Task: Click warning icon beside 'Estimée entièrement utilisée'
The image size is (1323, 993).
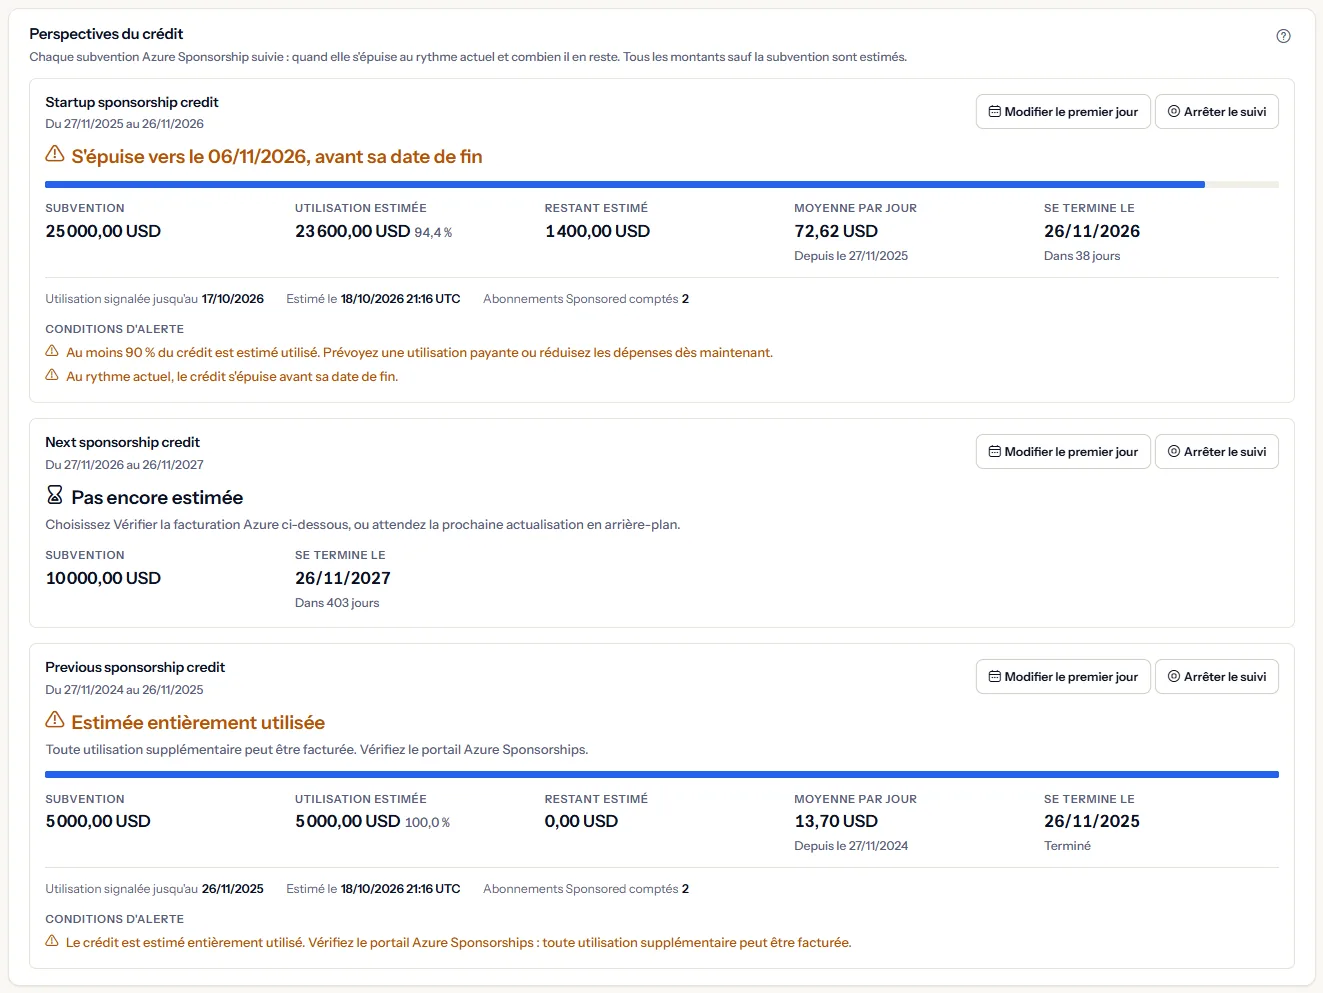Action: coord(55,720)
